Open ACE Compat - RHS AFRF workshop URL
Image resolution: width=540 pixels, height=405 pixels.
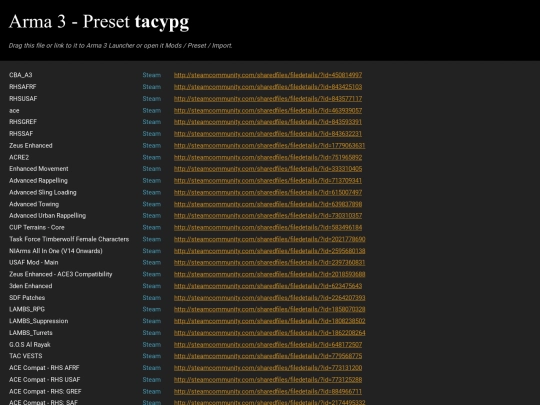[x=268, y=368]
